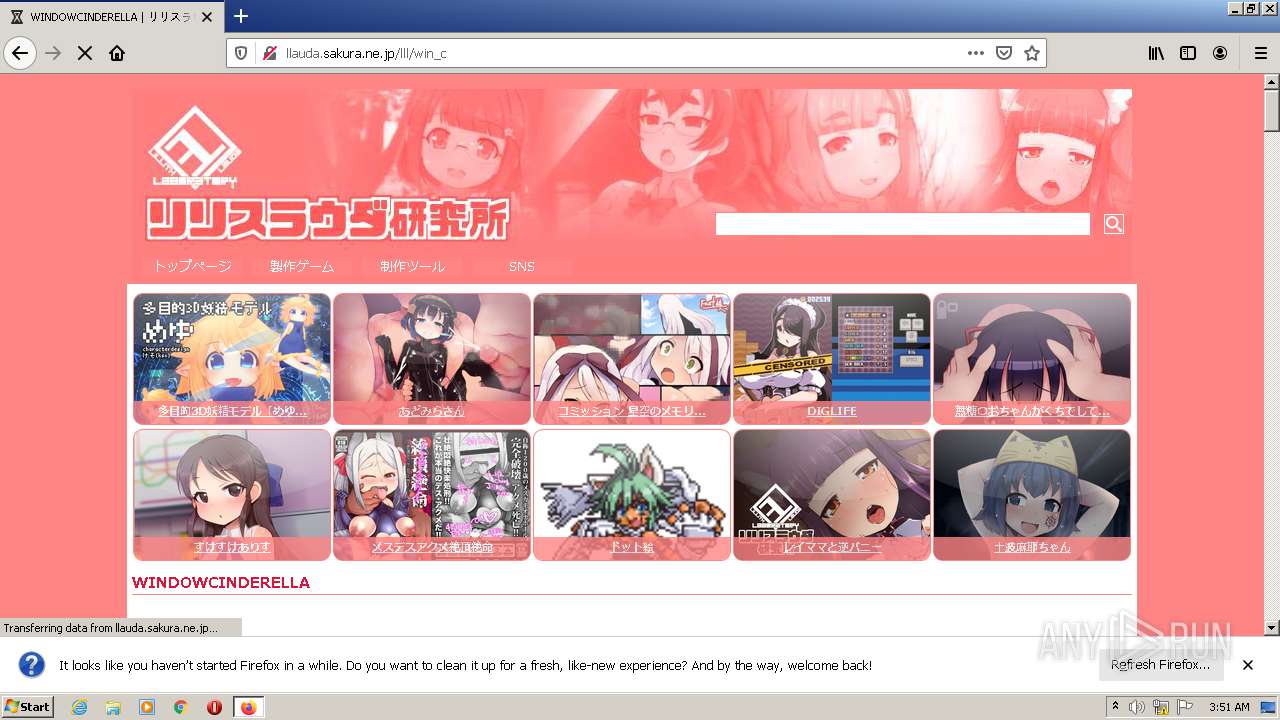Expand hidden system tray icons
Image resolution: width=1280 pixels, height=720 pixels.
[x=1116, y=707]
